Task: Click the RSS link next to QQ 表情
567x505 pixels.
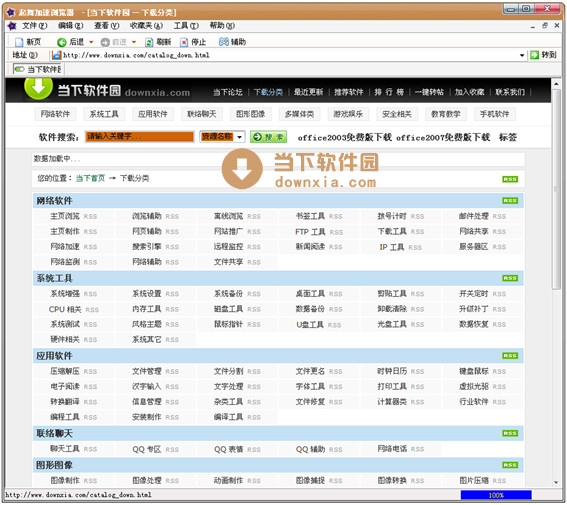Action: point(254,450)
